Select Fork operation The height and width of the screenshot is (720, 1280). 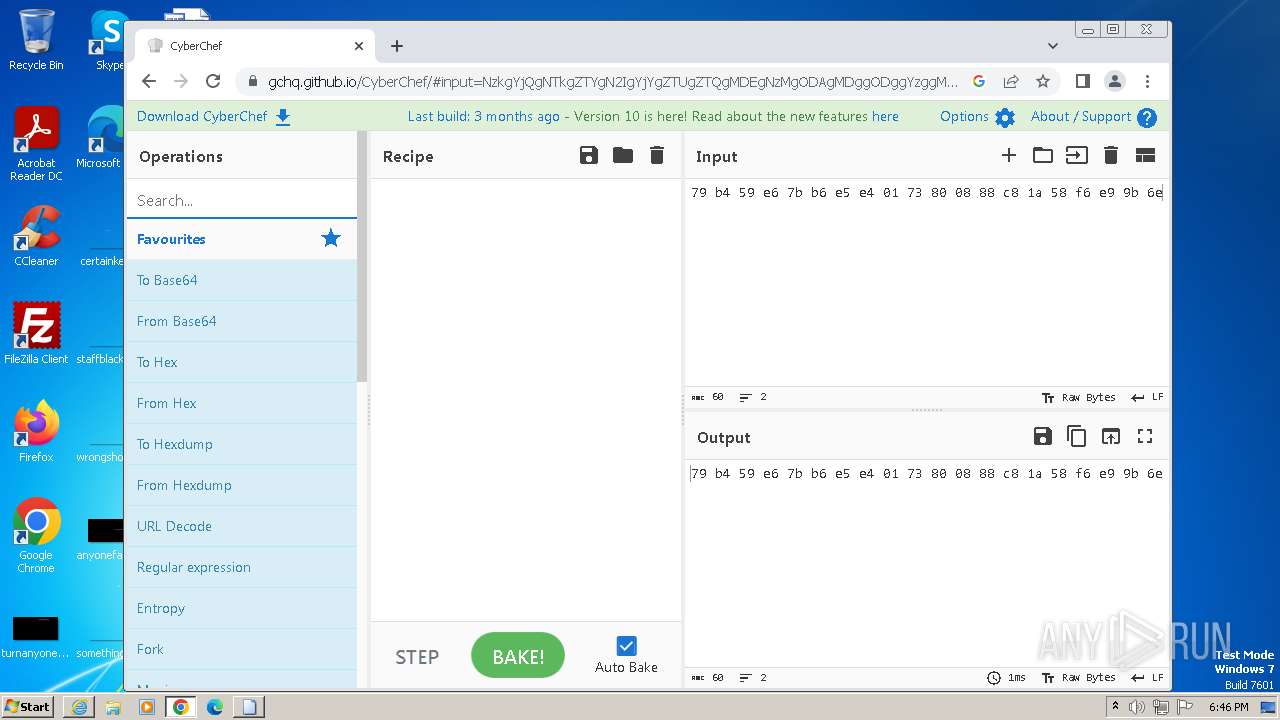pos(241,649)
